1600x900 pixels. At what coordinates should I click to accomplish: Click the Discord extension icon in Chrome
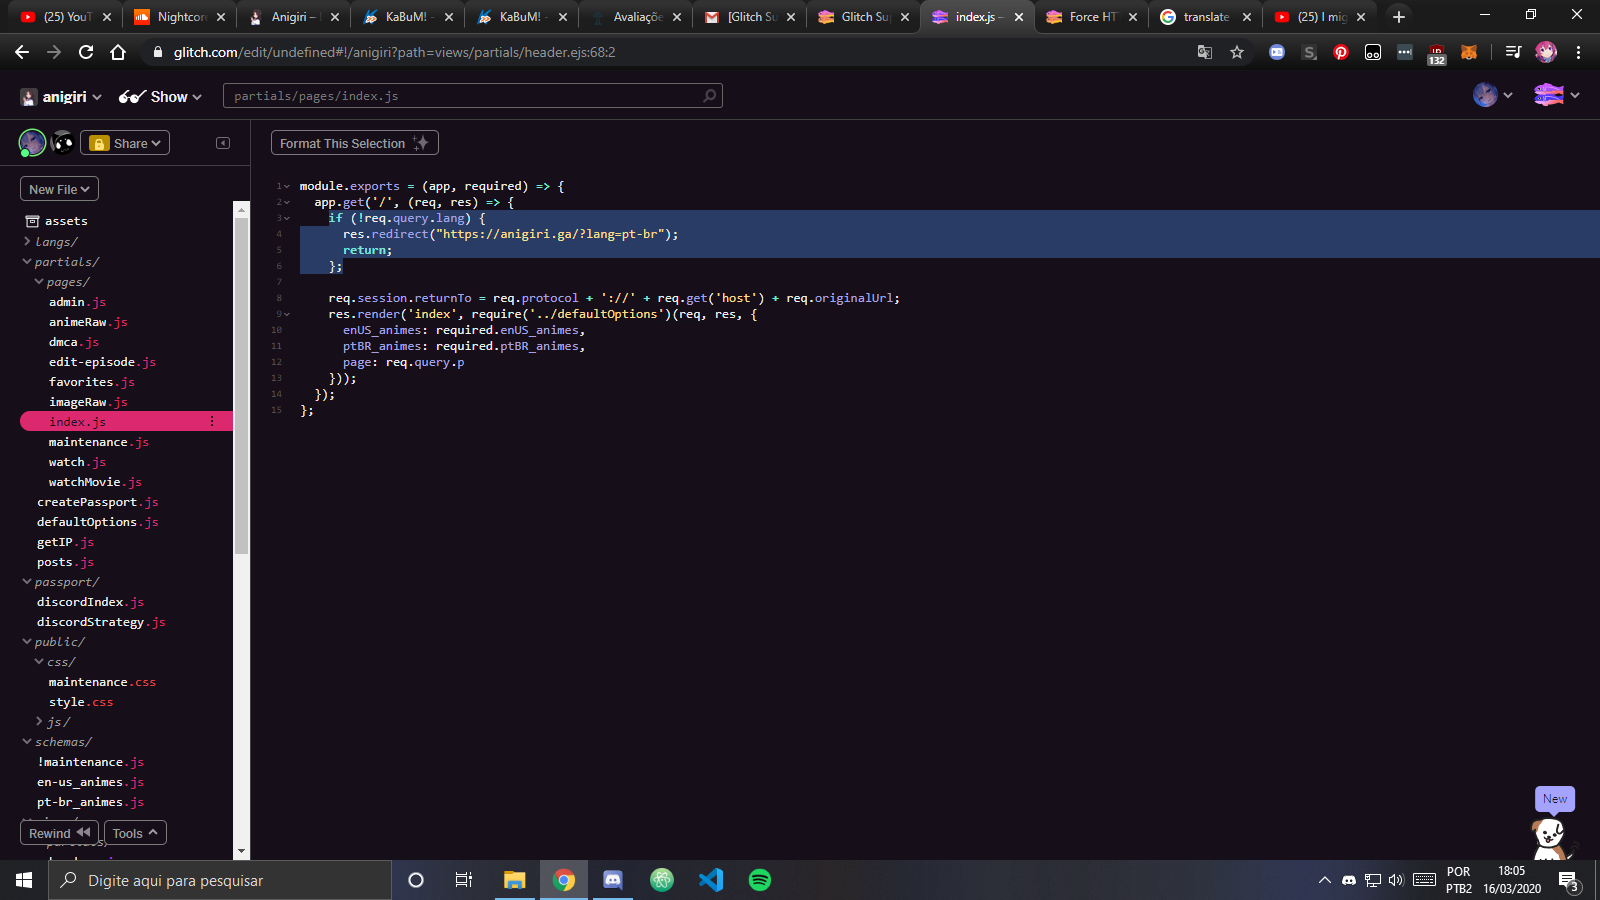point(1277,52)
